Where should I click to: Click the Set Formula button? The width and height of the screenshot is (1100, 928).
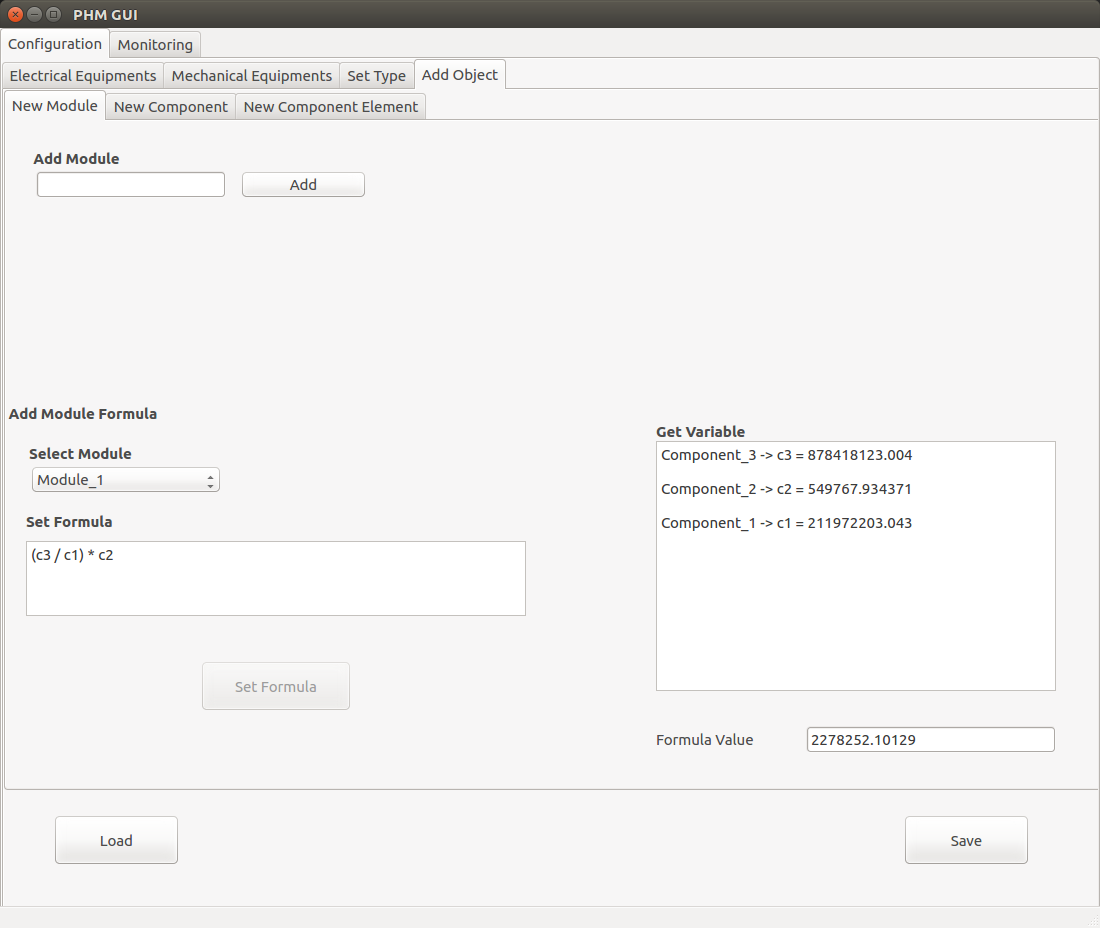(x=276, y=686)
